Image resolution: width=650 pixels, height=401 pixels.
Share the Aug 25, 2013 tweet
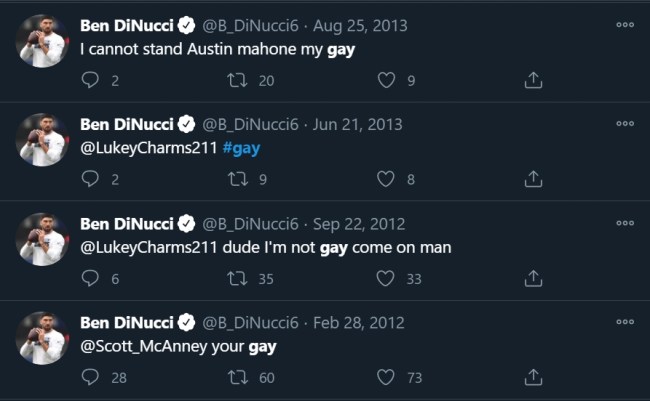click(534, 80)
